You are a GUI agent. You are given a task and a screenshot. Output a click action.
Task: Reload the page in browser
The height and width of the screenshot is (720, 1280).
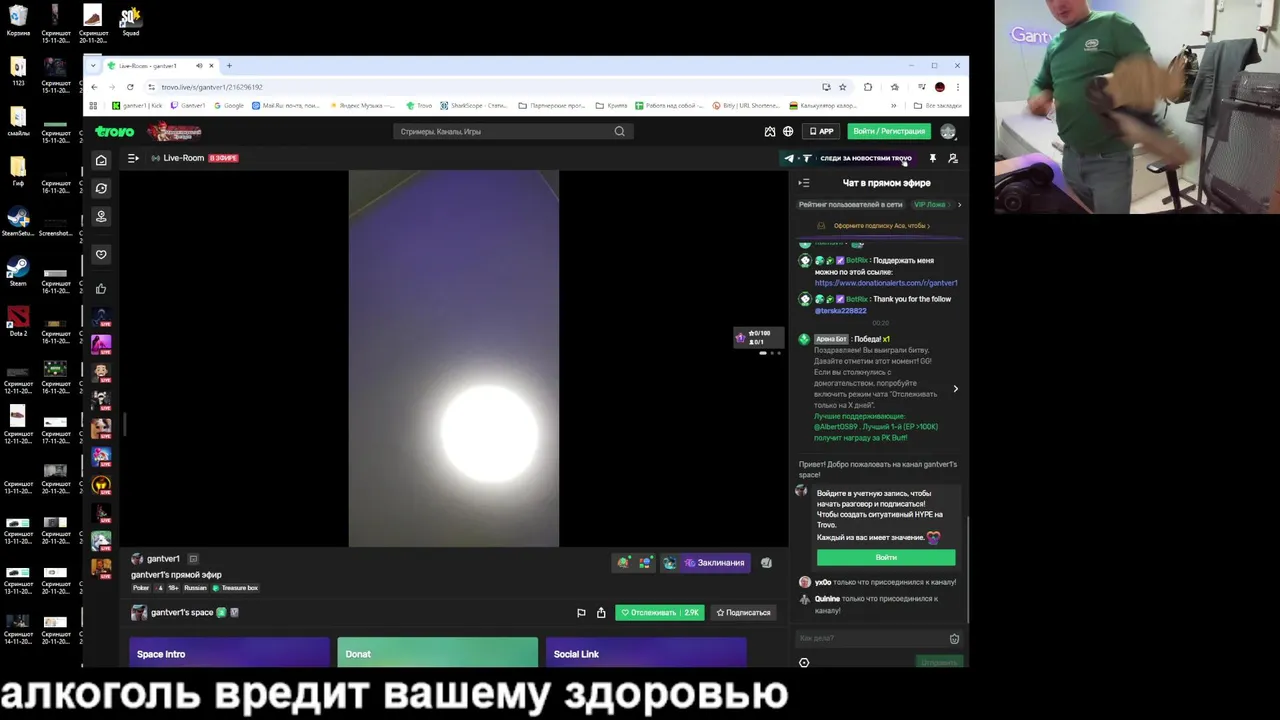pos(130,87)
